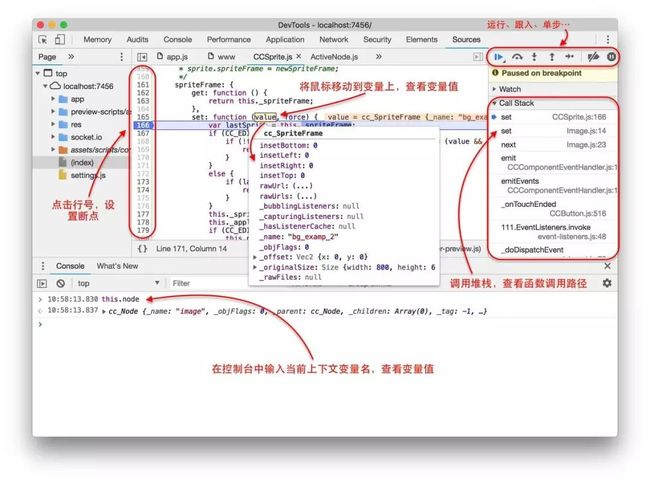
Task: Select the Sources panel tab
Action: tap(466, 39)
